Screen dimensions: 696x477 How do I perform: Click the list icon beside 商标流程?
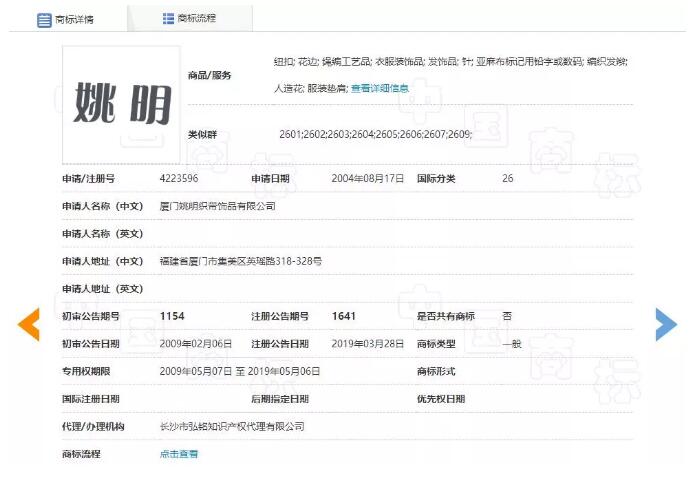point(168,18)
